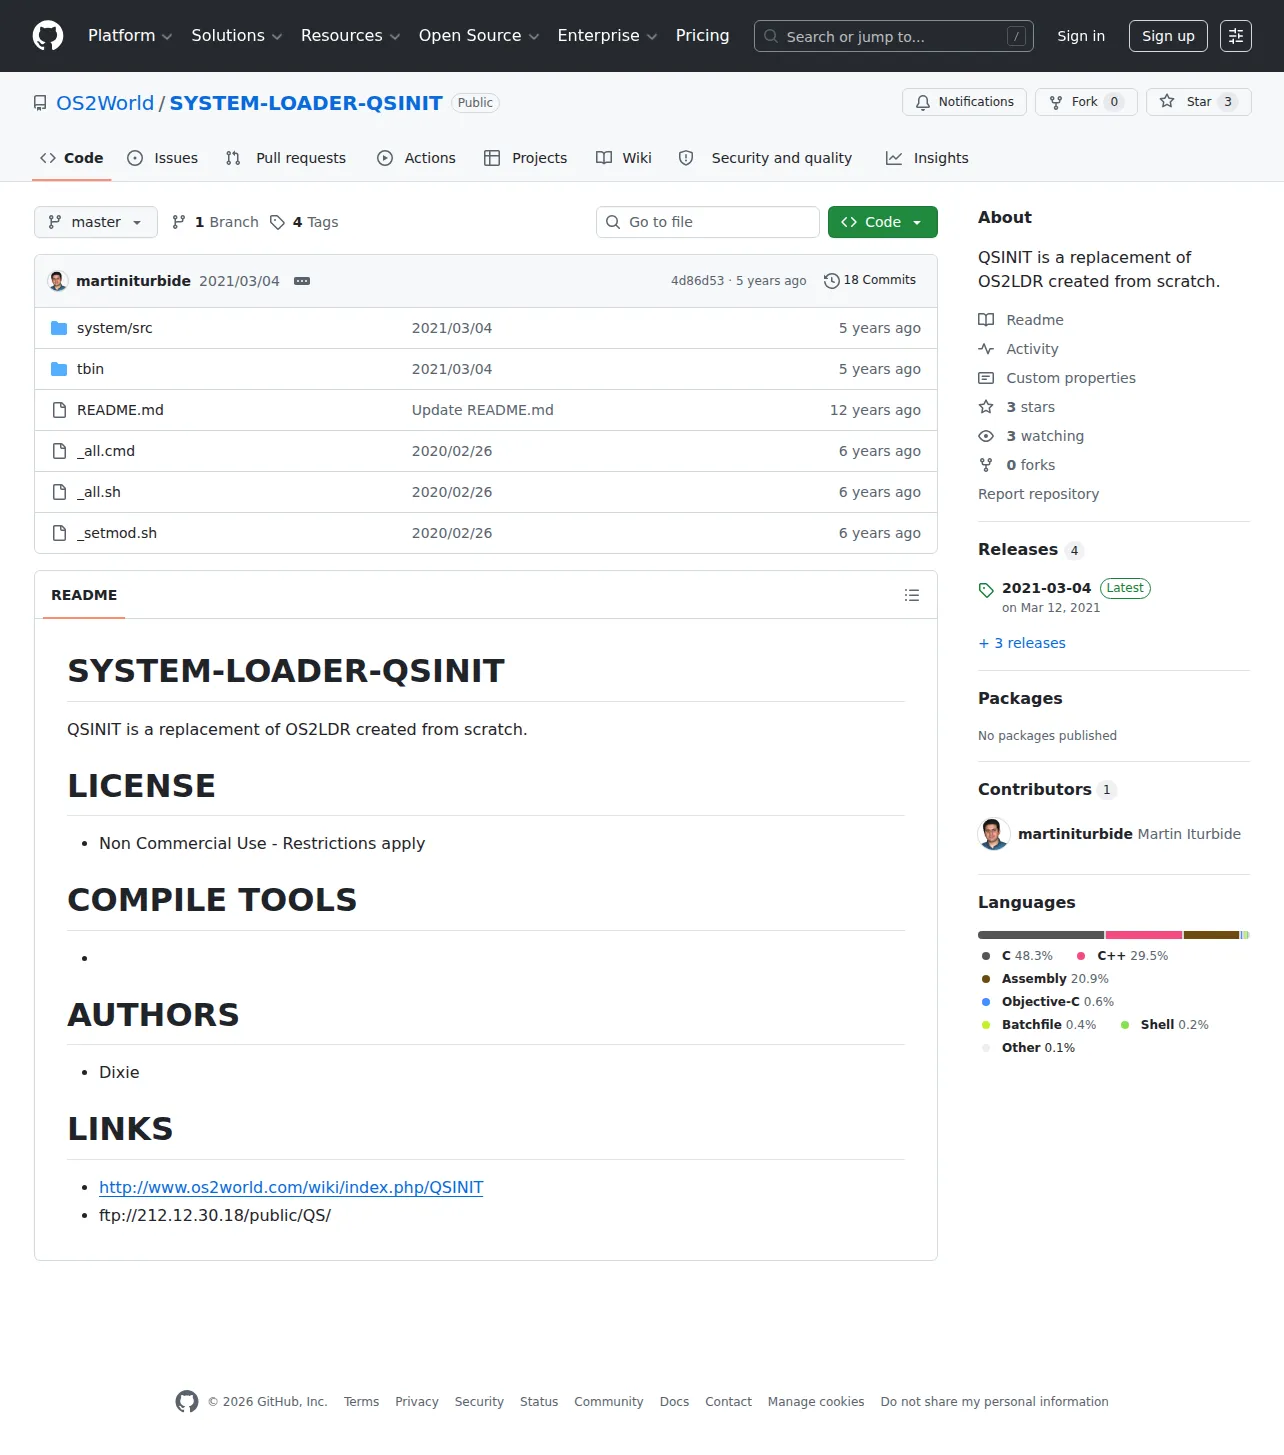Click the eye icon beside 3 watching
The image size is (1284, 1455).
[x=986, y=436]
